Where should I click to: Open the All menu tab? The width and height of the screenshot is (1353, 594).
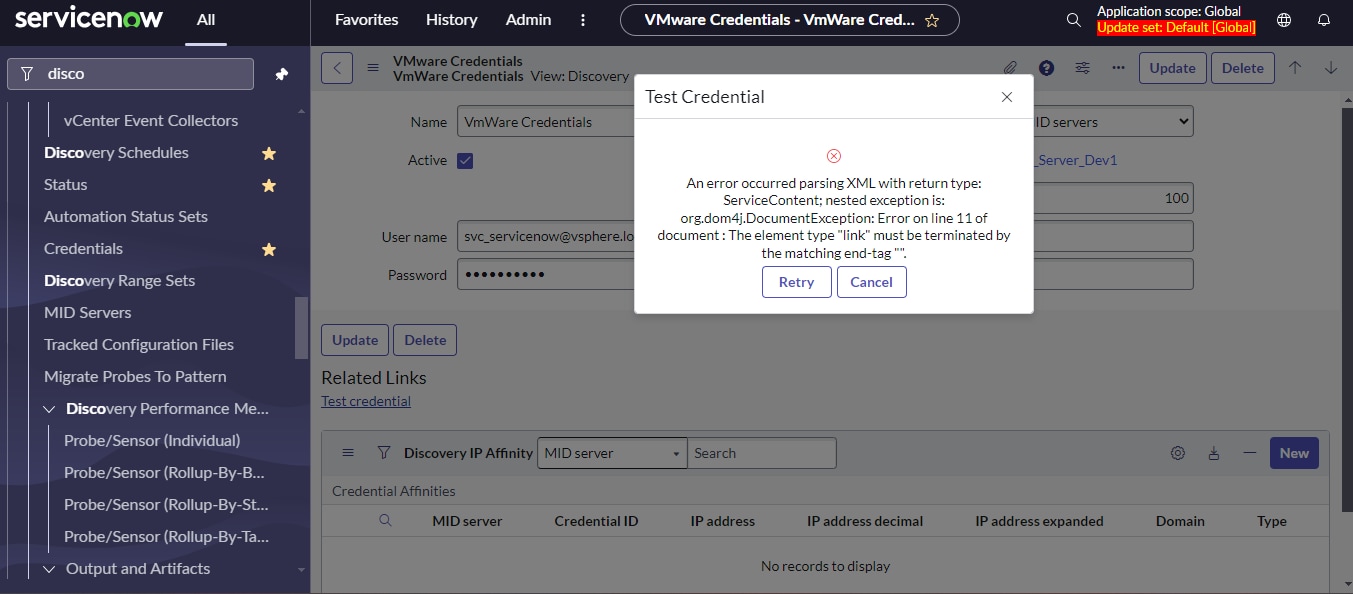coord(206,20)
